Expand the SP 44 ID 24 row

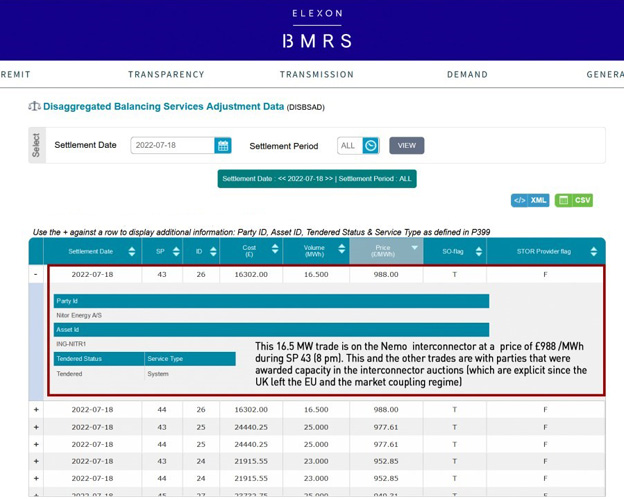(36, 478)
